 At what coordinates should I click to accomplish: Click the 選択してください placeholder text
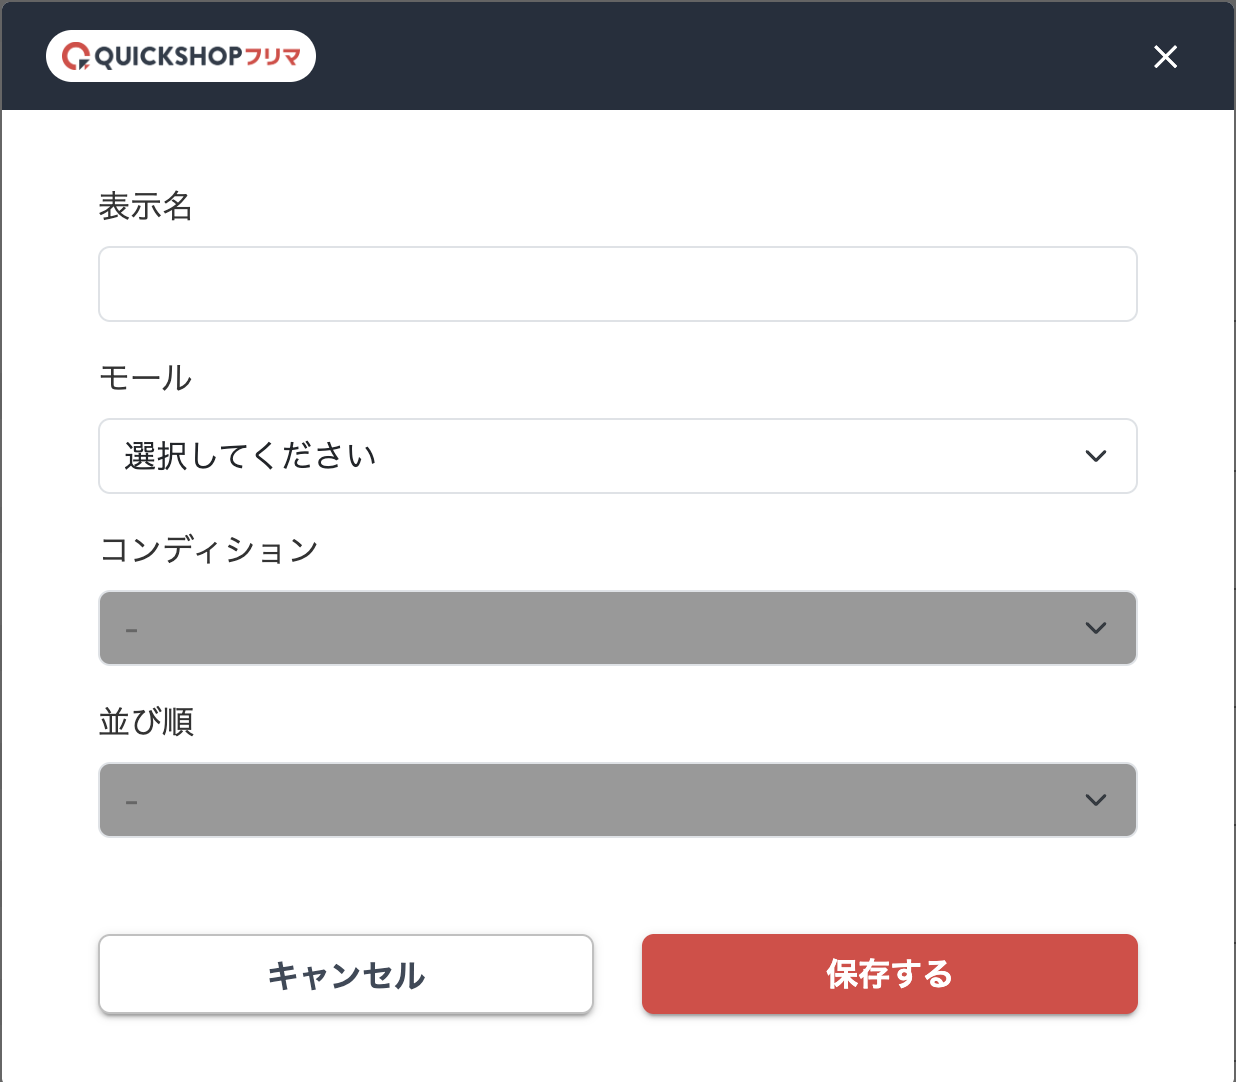click(x=250, y=456)
